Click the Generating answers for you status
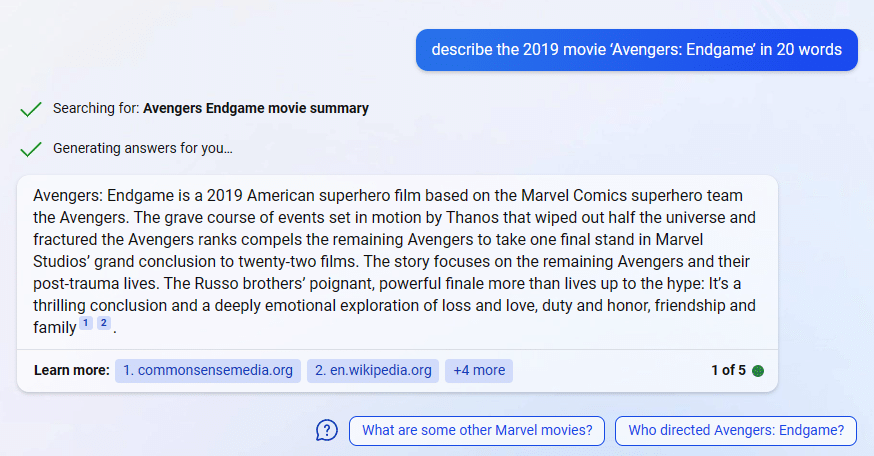Screen dimensions: 874x456 143,148
